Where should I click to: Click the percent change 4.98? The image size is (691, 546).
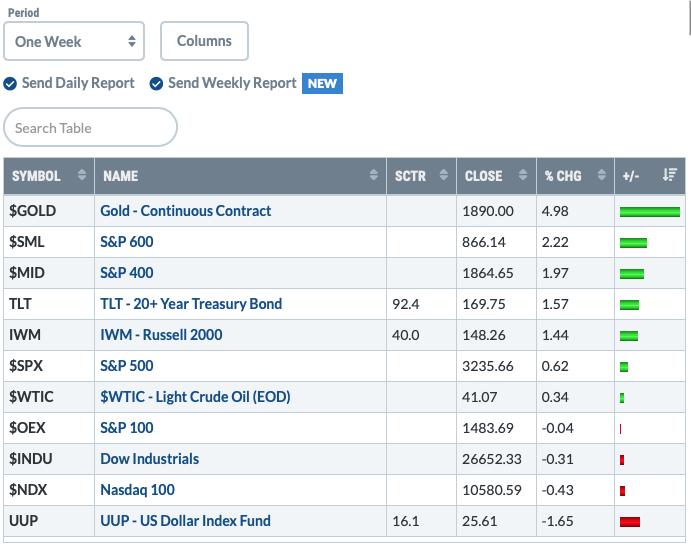[x=555, y=211]
